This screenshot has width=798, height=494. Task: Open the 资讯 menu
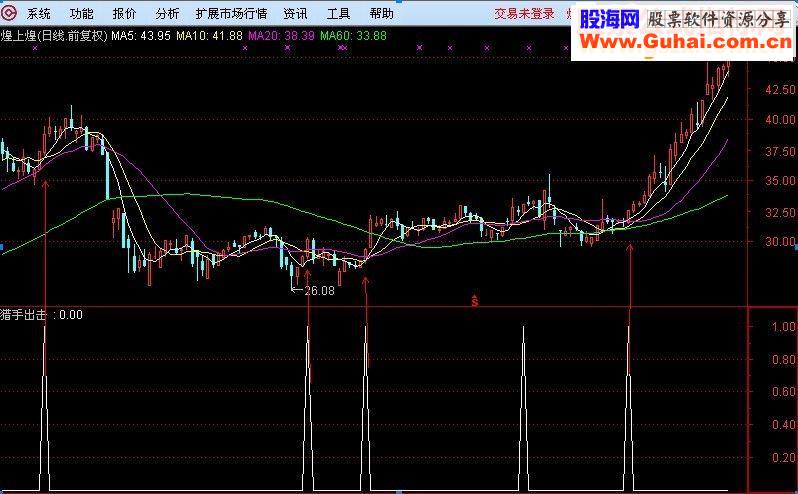click(295, 14)
